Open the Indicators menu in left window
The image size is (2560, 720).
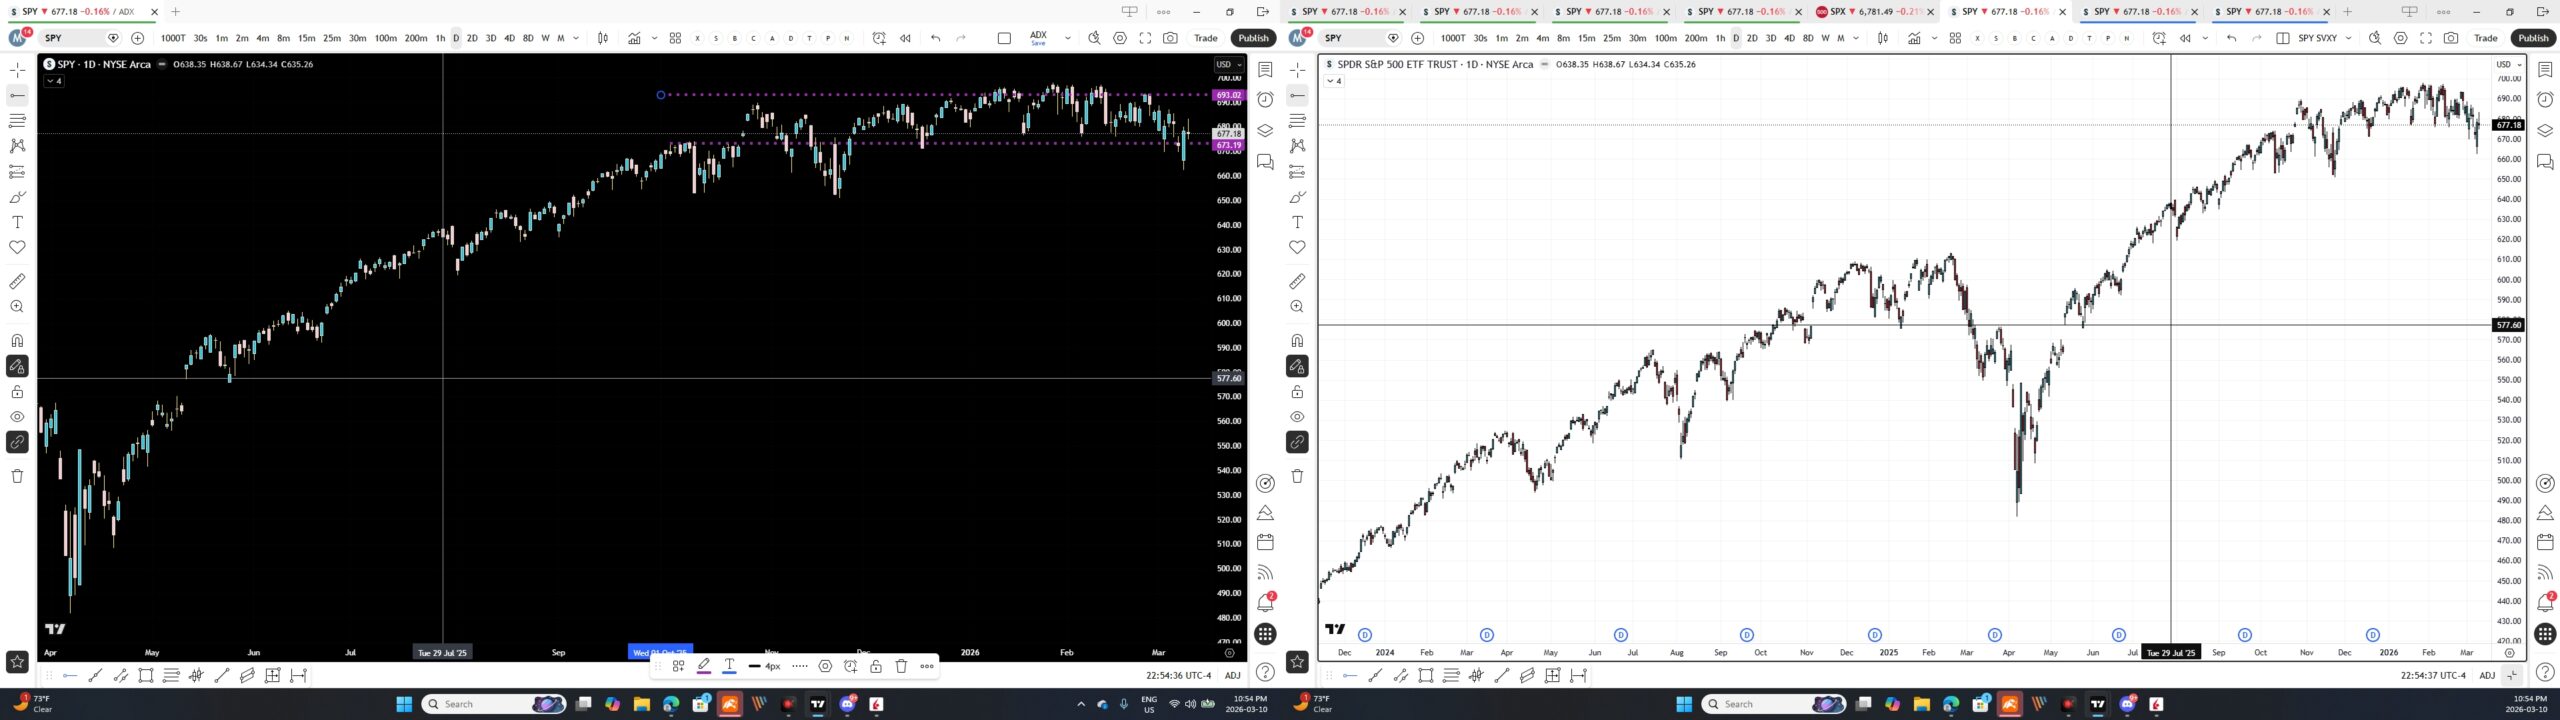click(x=634, y=38)
